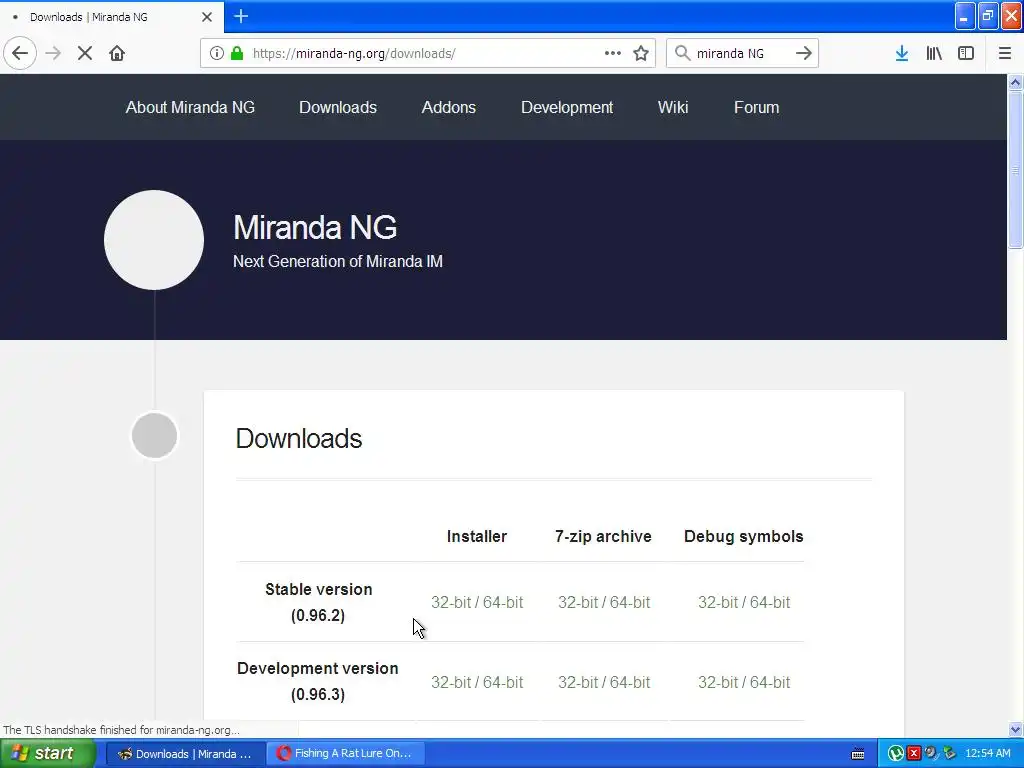The width and height of the screenshot is (1024, 768).
Task: Switch to Fishing A Rat Lure taskbar window
Action: (x=345, y=754)
